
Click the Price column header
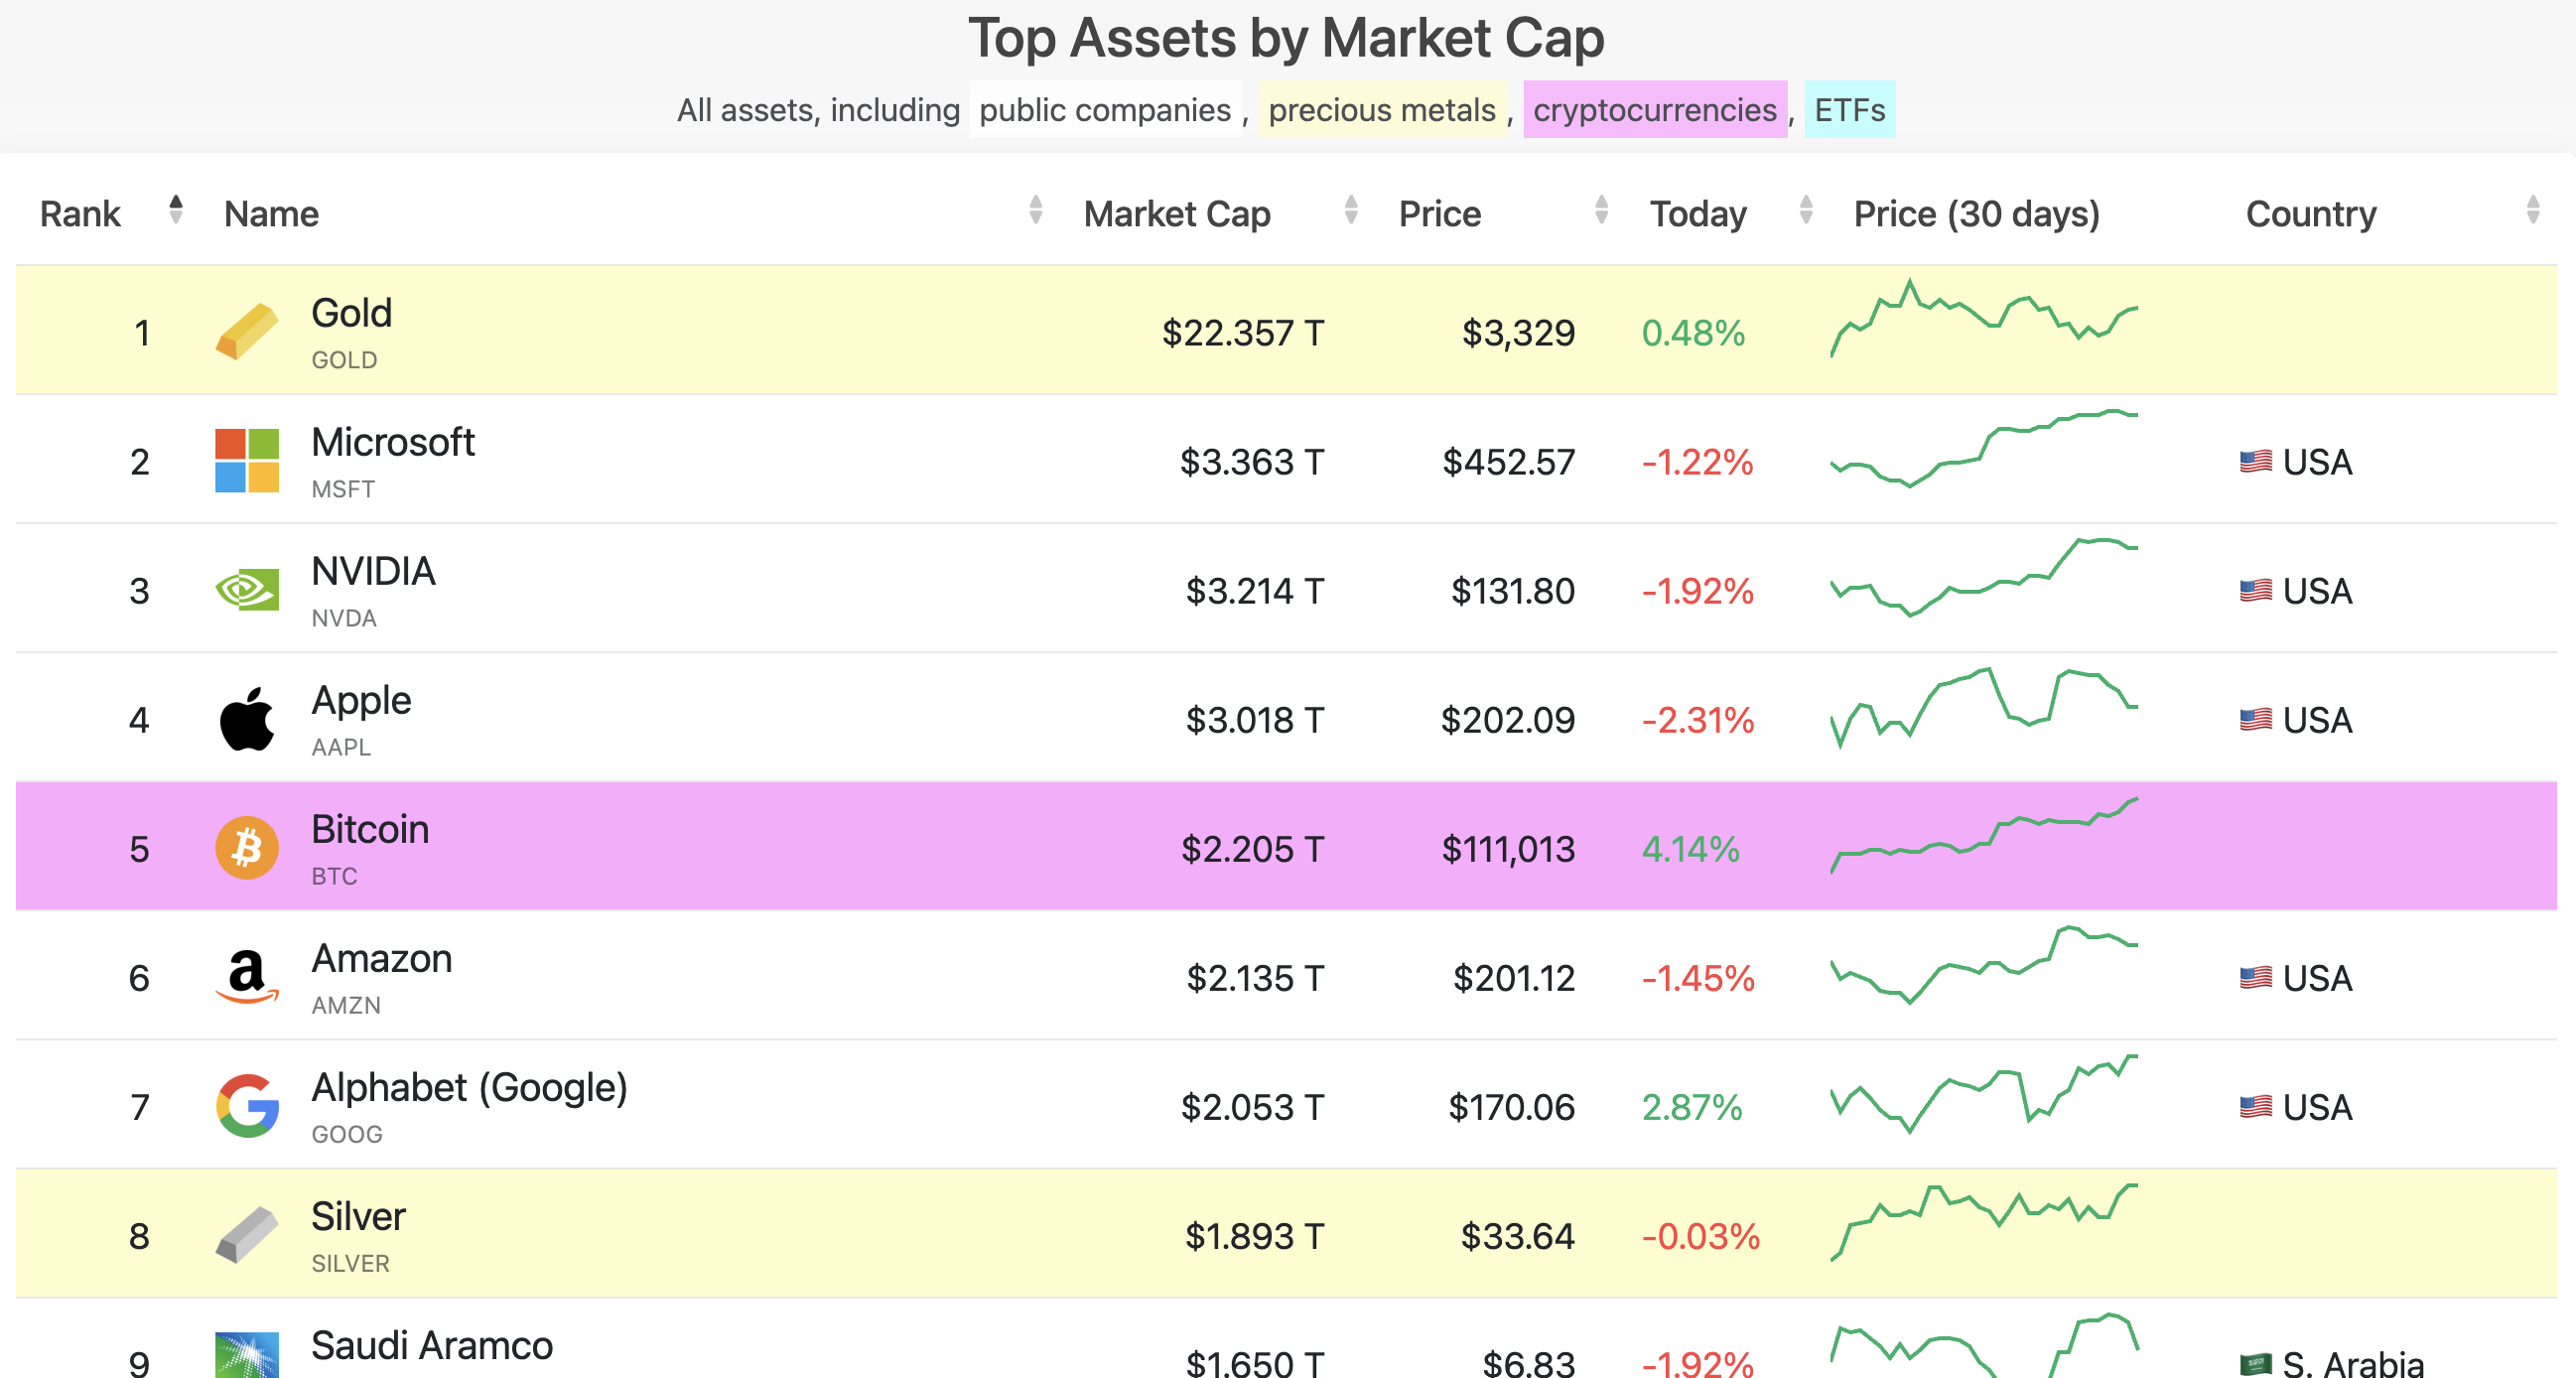[1439, 214]
